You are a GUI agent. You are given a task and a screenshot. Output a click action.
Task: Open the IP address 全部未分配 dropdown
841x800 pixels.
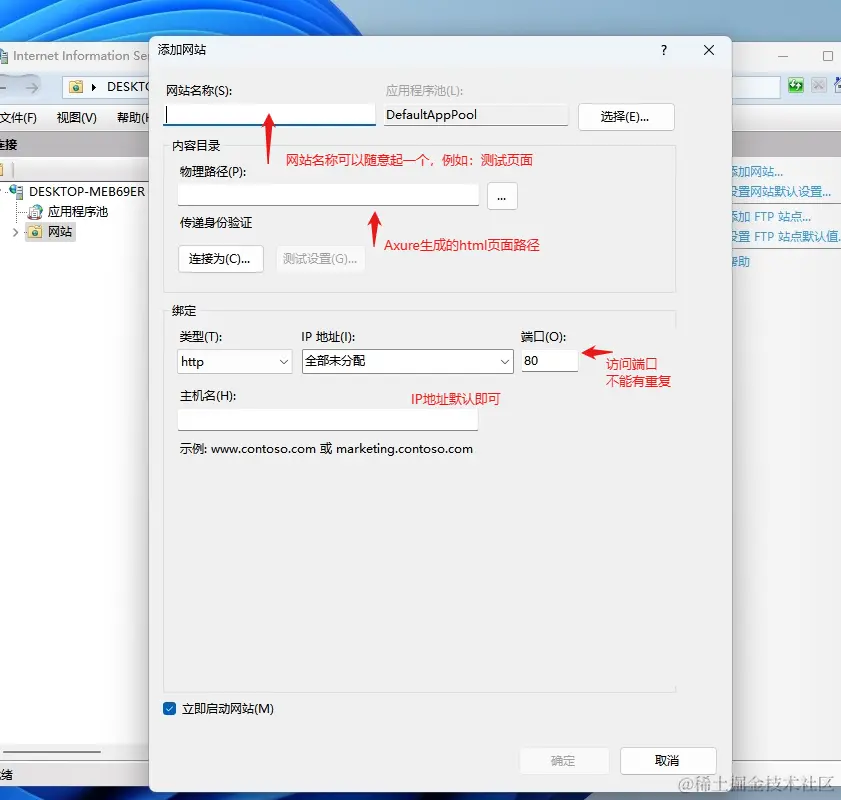tap(408, 361)
